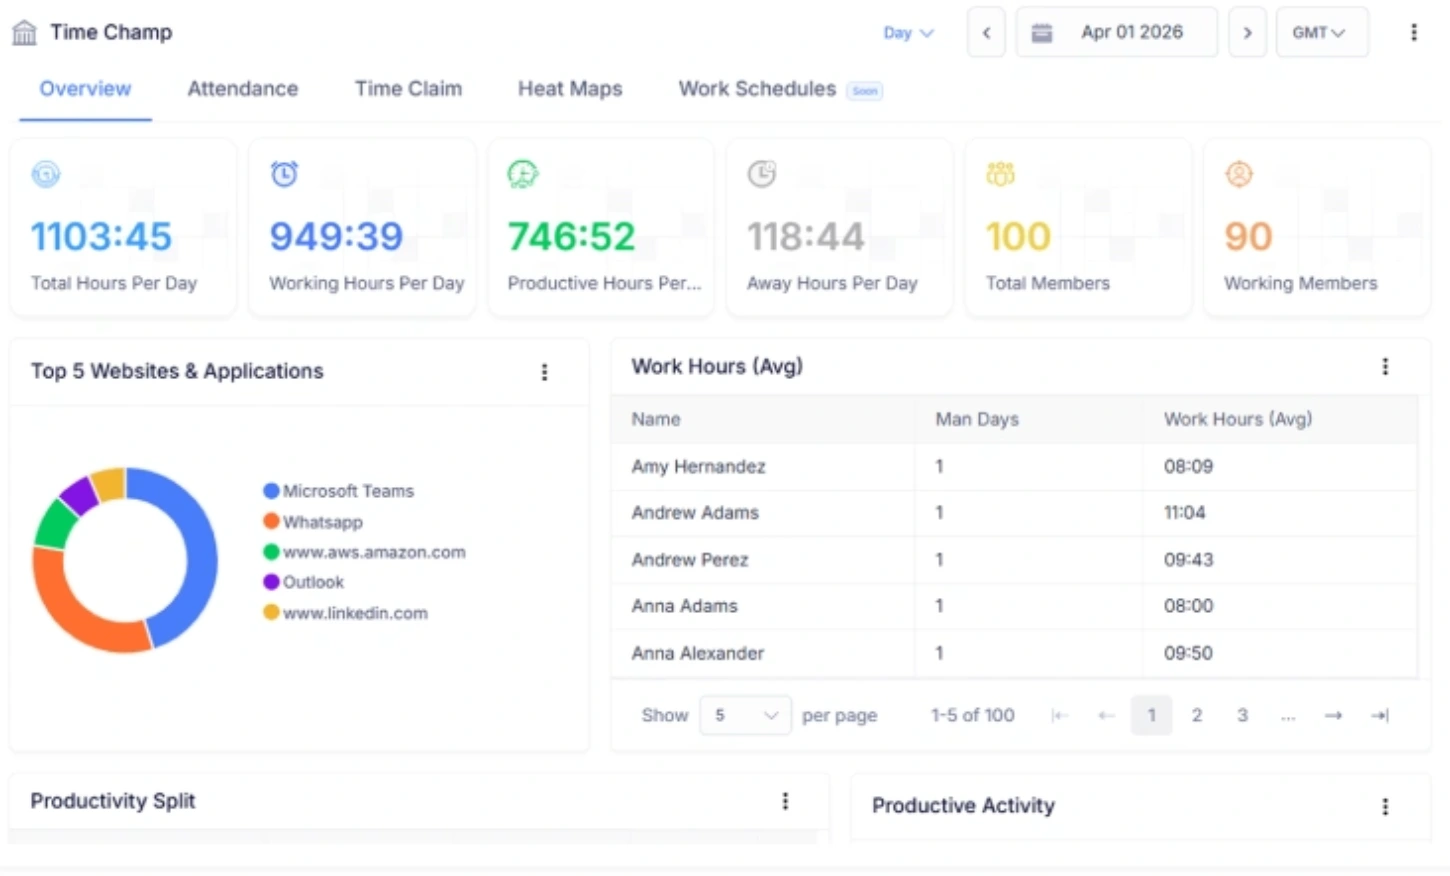Click the orange Working Members person icon
Viewport: 1450px width, 876px height.
click(1238, 173)
